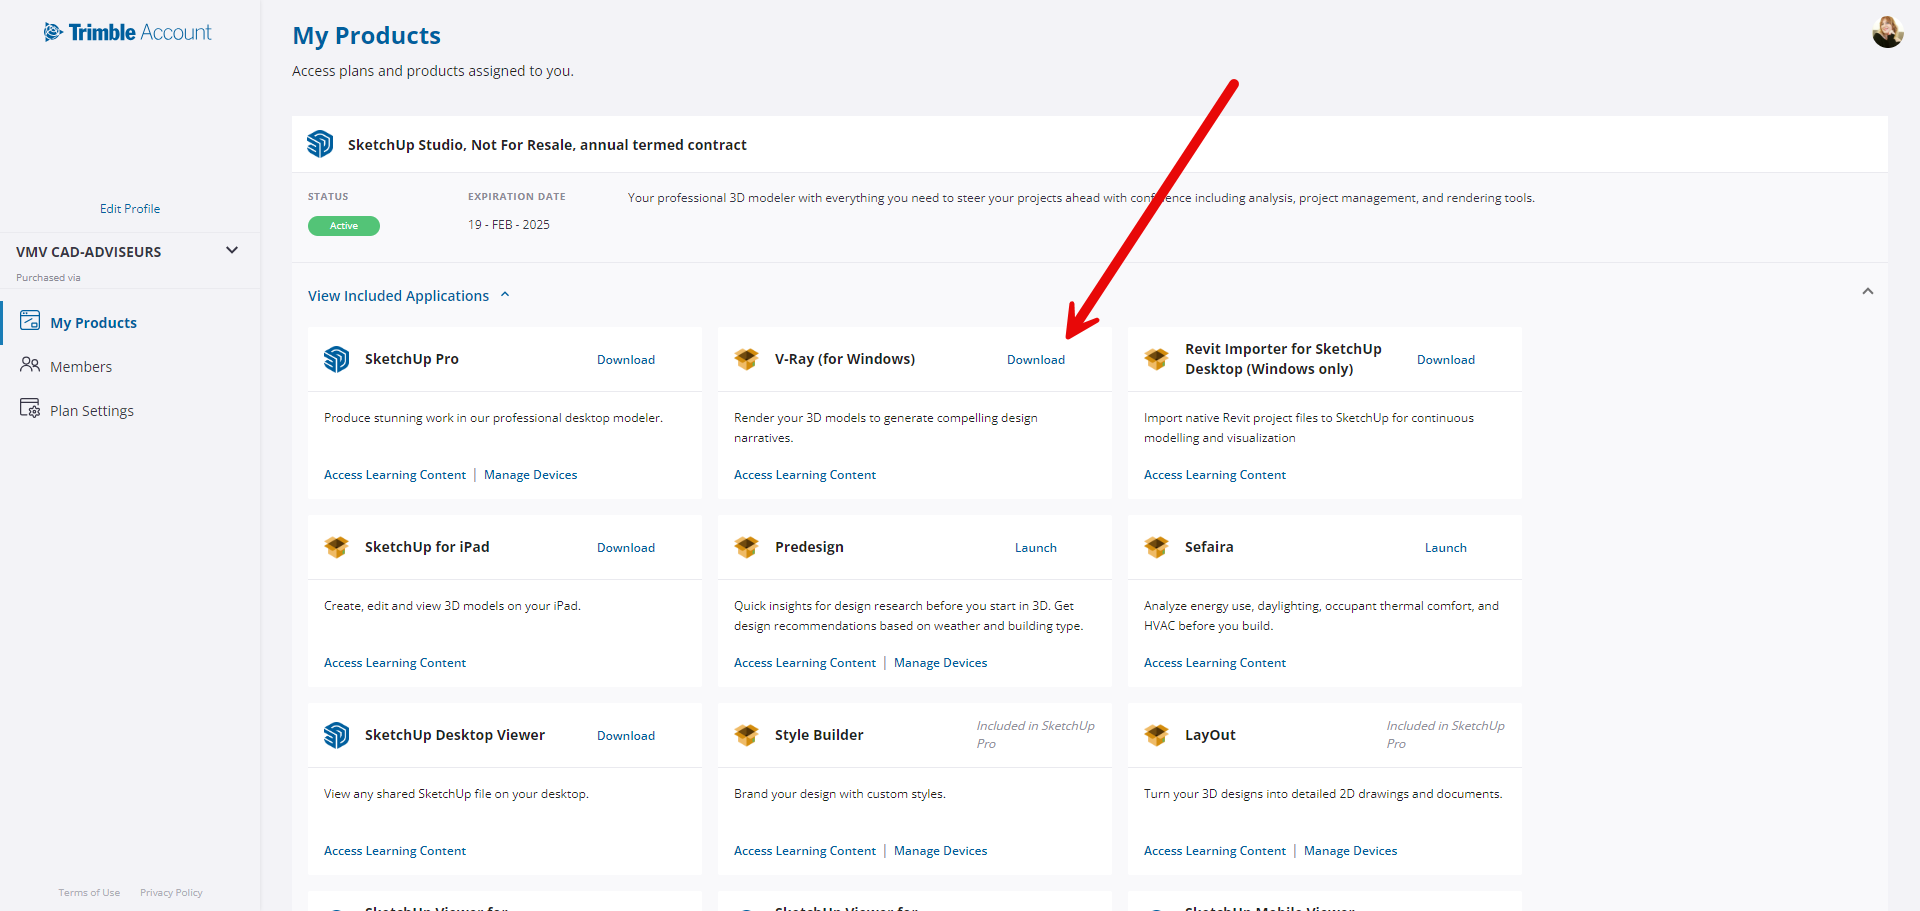
Task: Click the Sefaira box icon
Action: (x=1157, y=547)
